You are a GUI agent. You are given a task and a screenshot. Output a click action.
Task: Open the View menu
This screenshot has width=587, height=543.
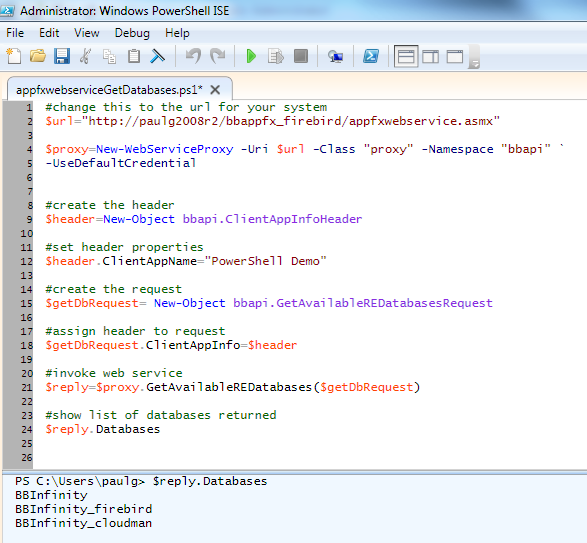tap(86, 33)
